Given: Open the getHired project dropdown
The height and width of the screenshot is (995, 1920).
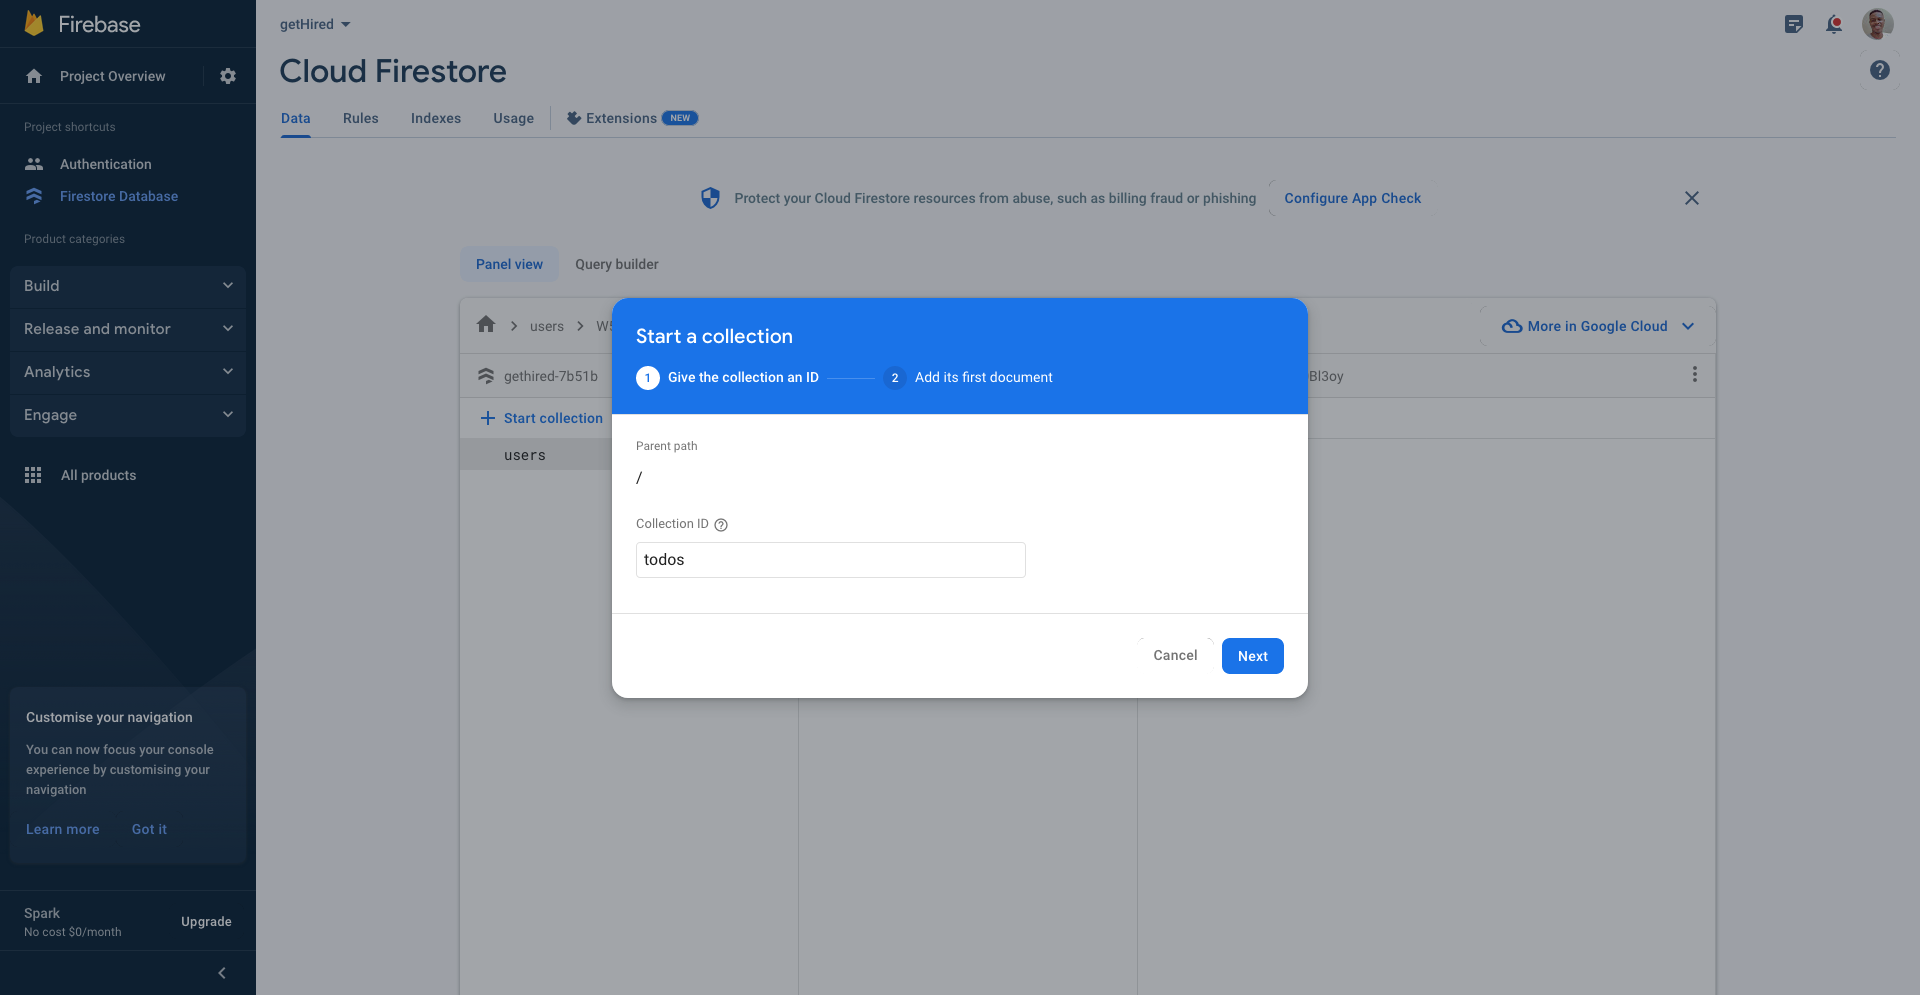Looking at the screenshot, I should pyautogui.click(x=315, y=24).
